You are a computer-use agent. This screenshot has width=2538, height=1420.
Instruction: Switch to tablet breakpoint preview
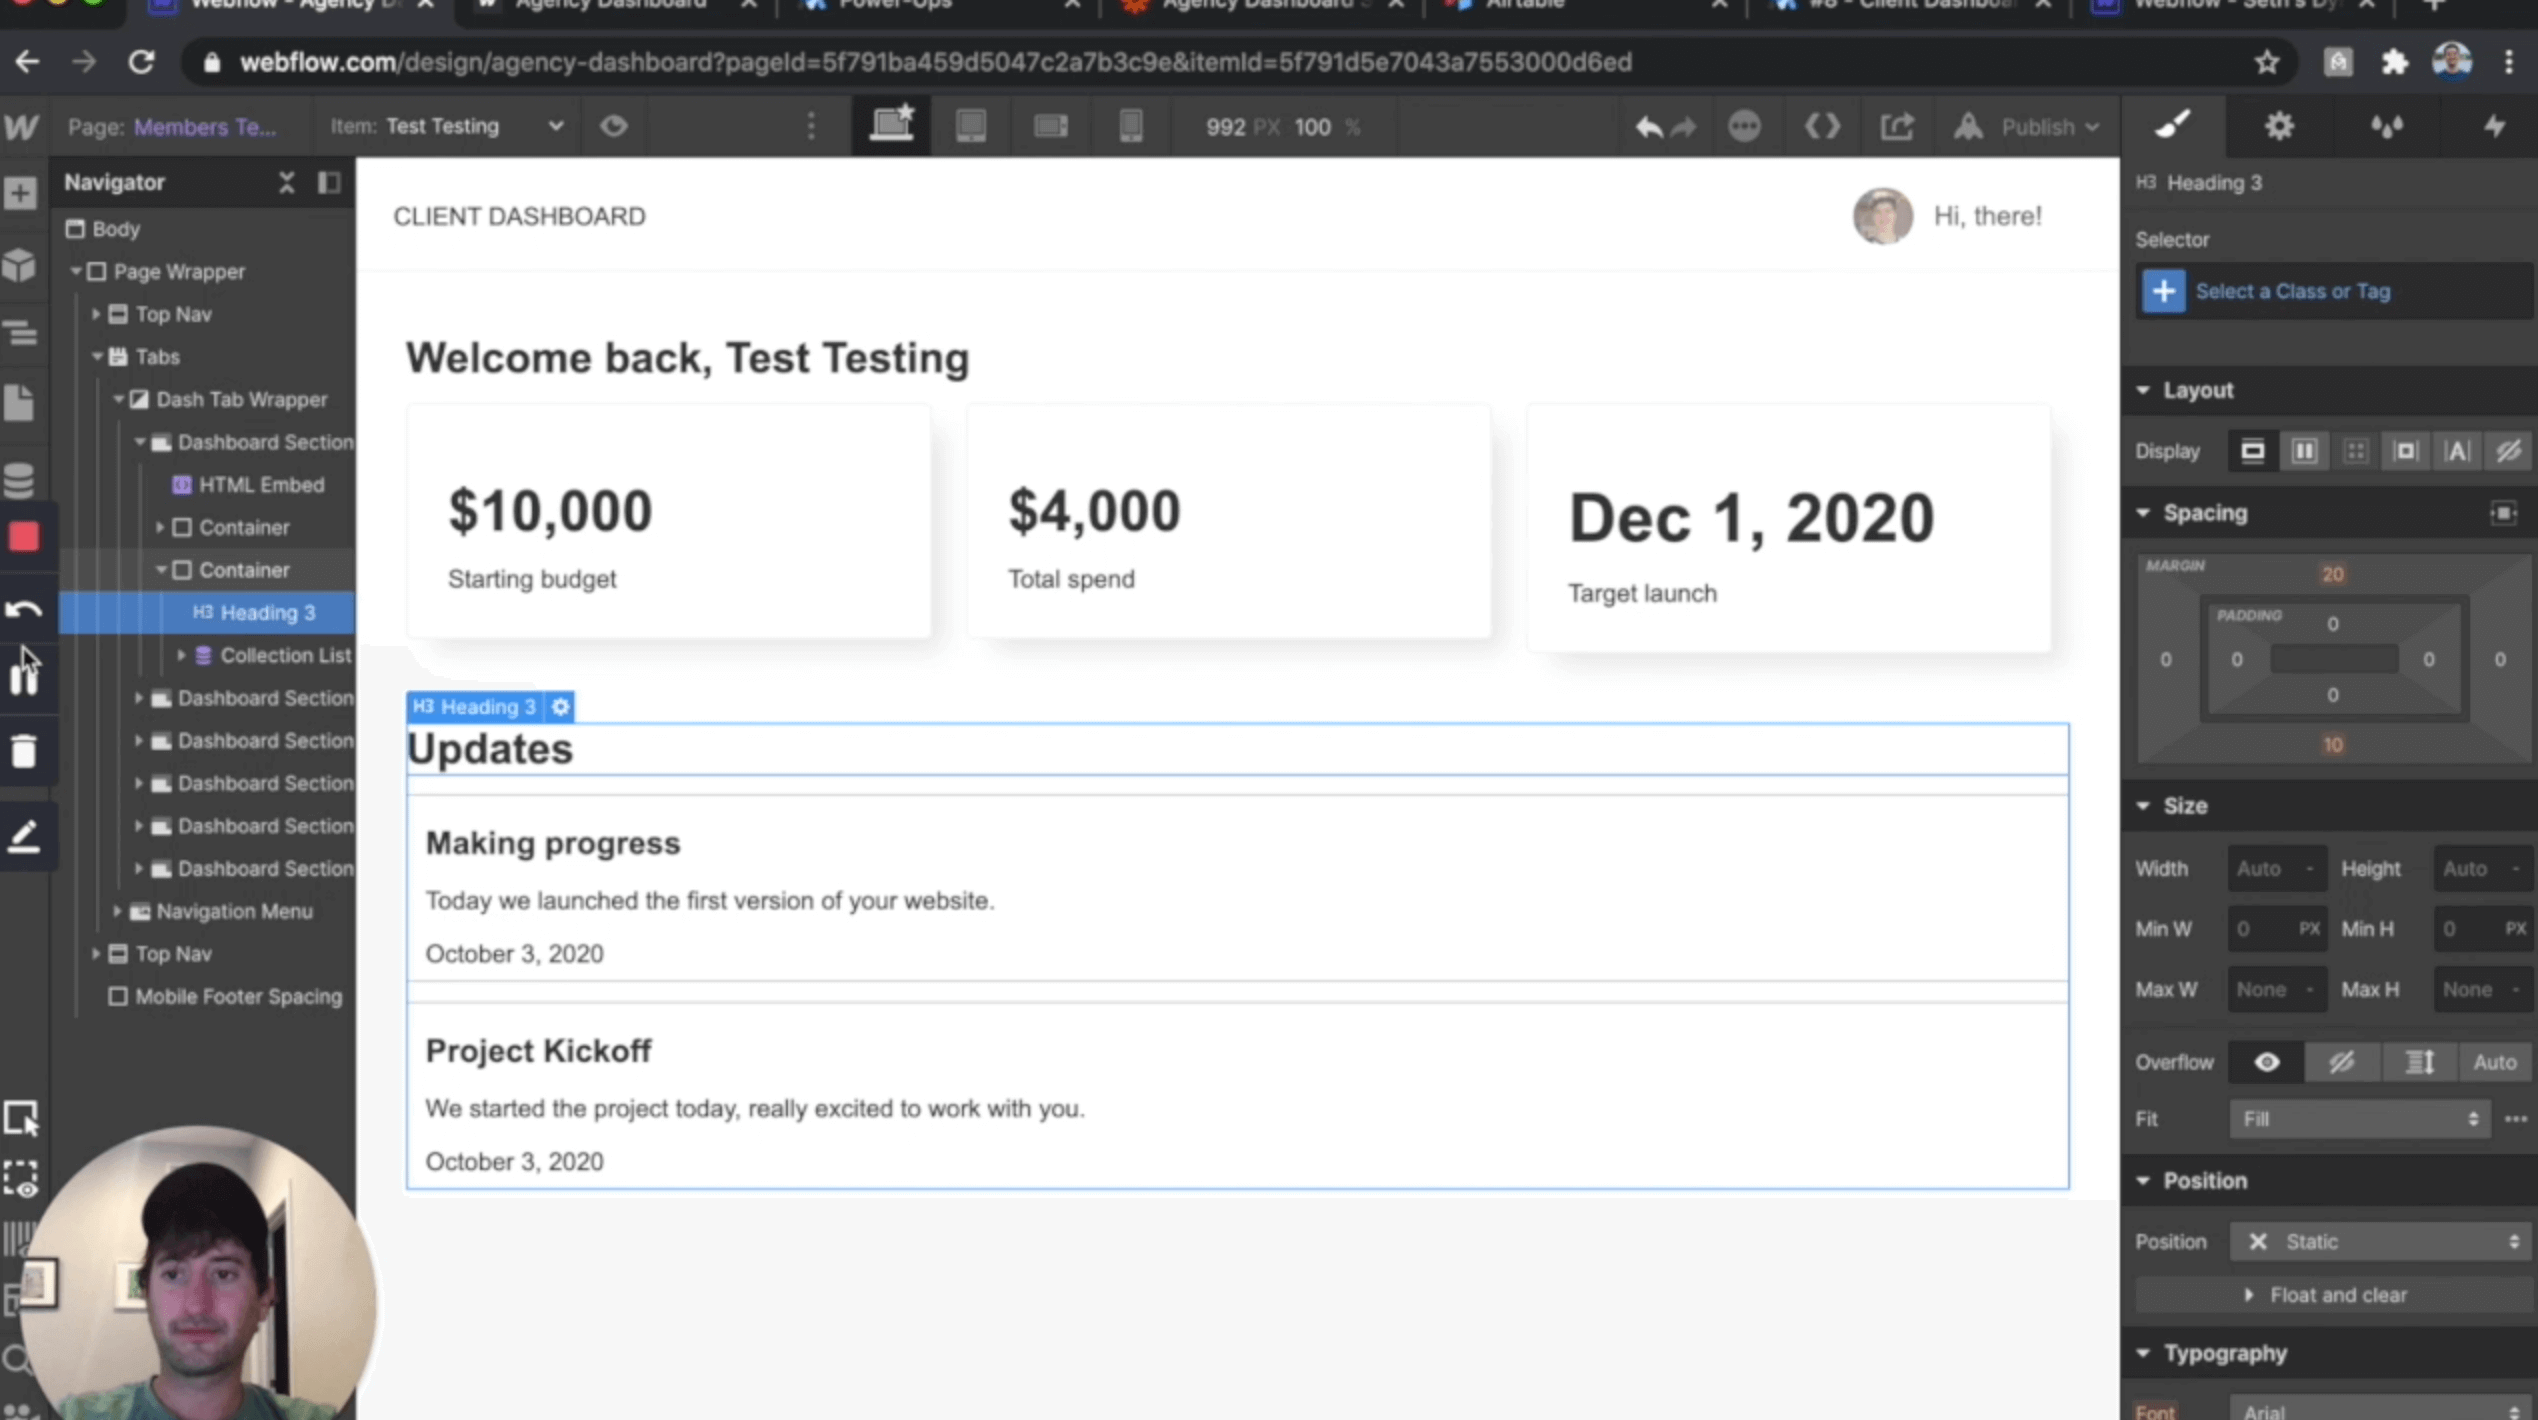tap(971, 126)
